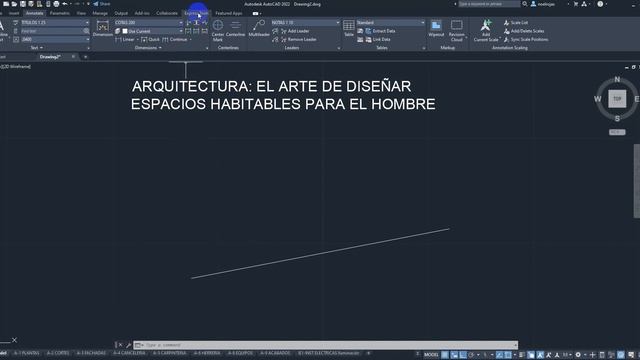This screenshot has height=360, width=640.
Task: Insert a Table from the Tables panel
Action: click(349, 29)
